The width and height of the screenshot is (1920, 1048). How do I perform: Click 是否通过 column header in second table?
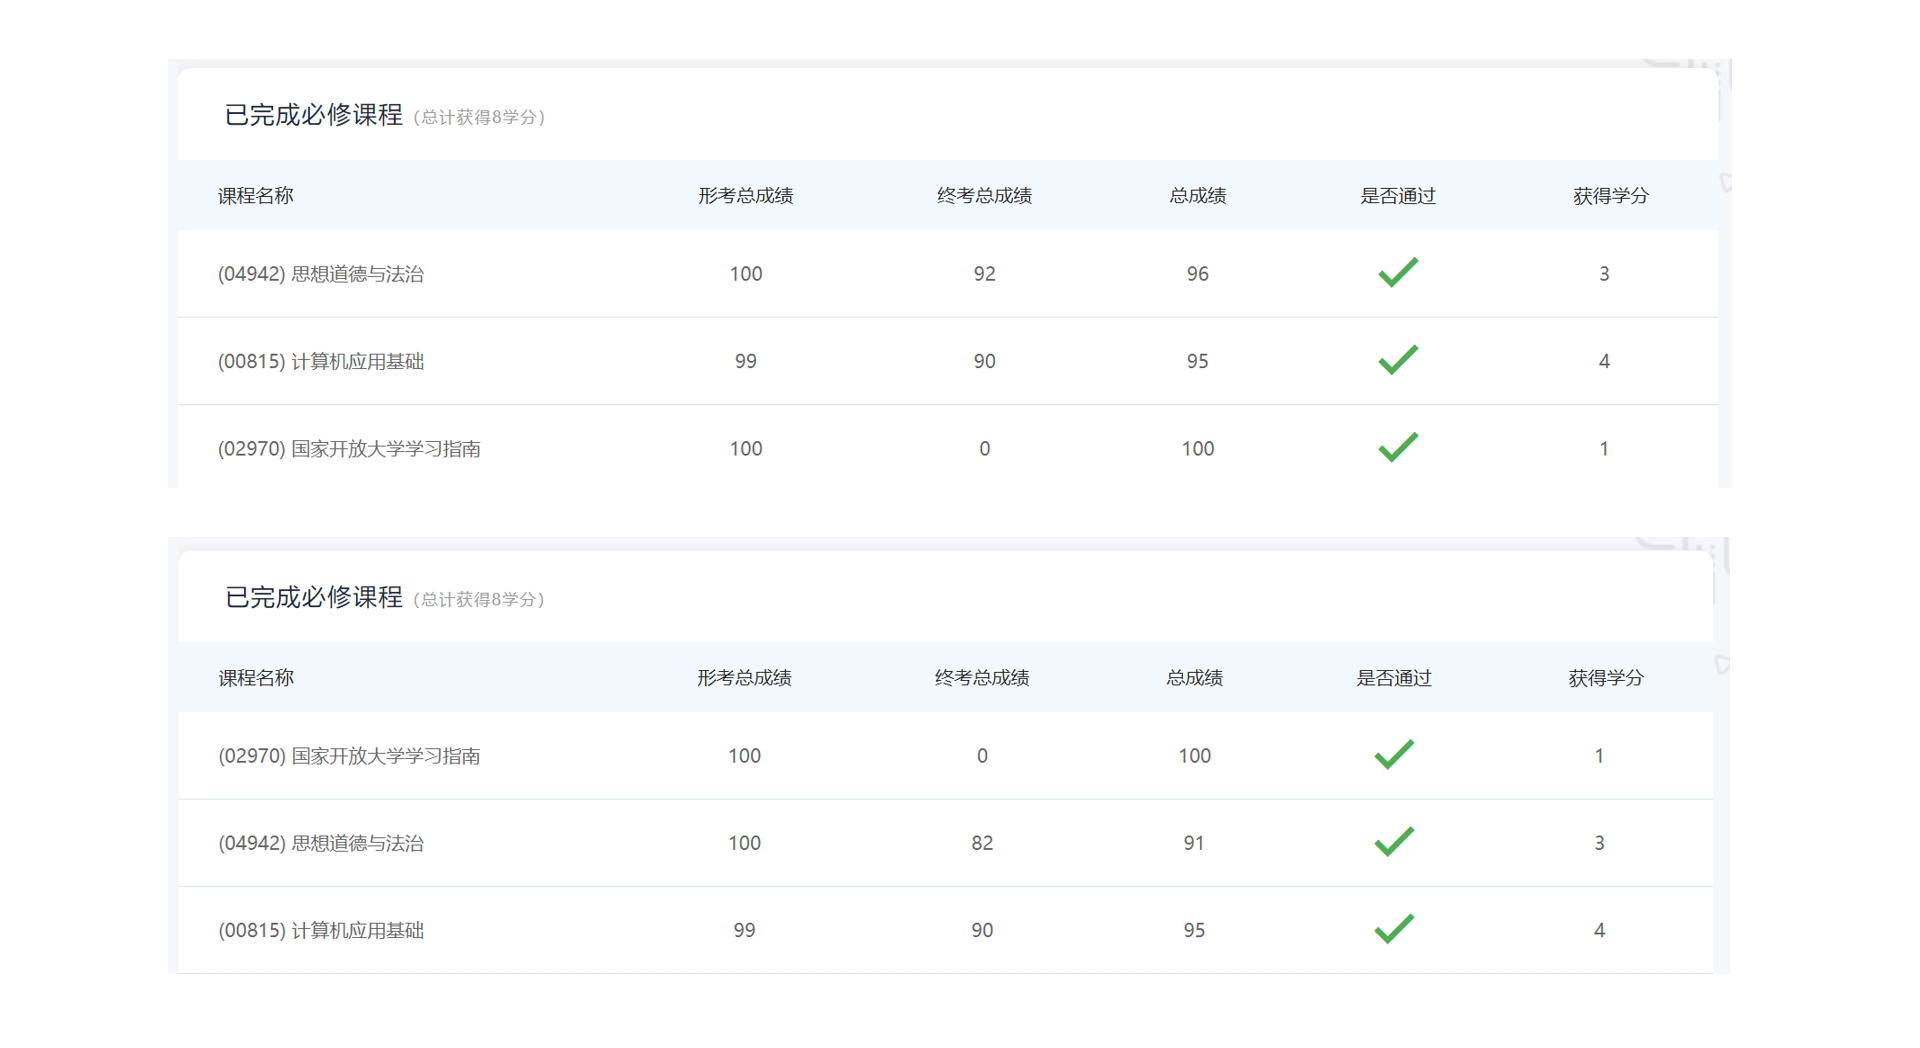coord(1393,678)
